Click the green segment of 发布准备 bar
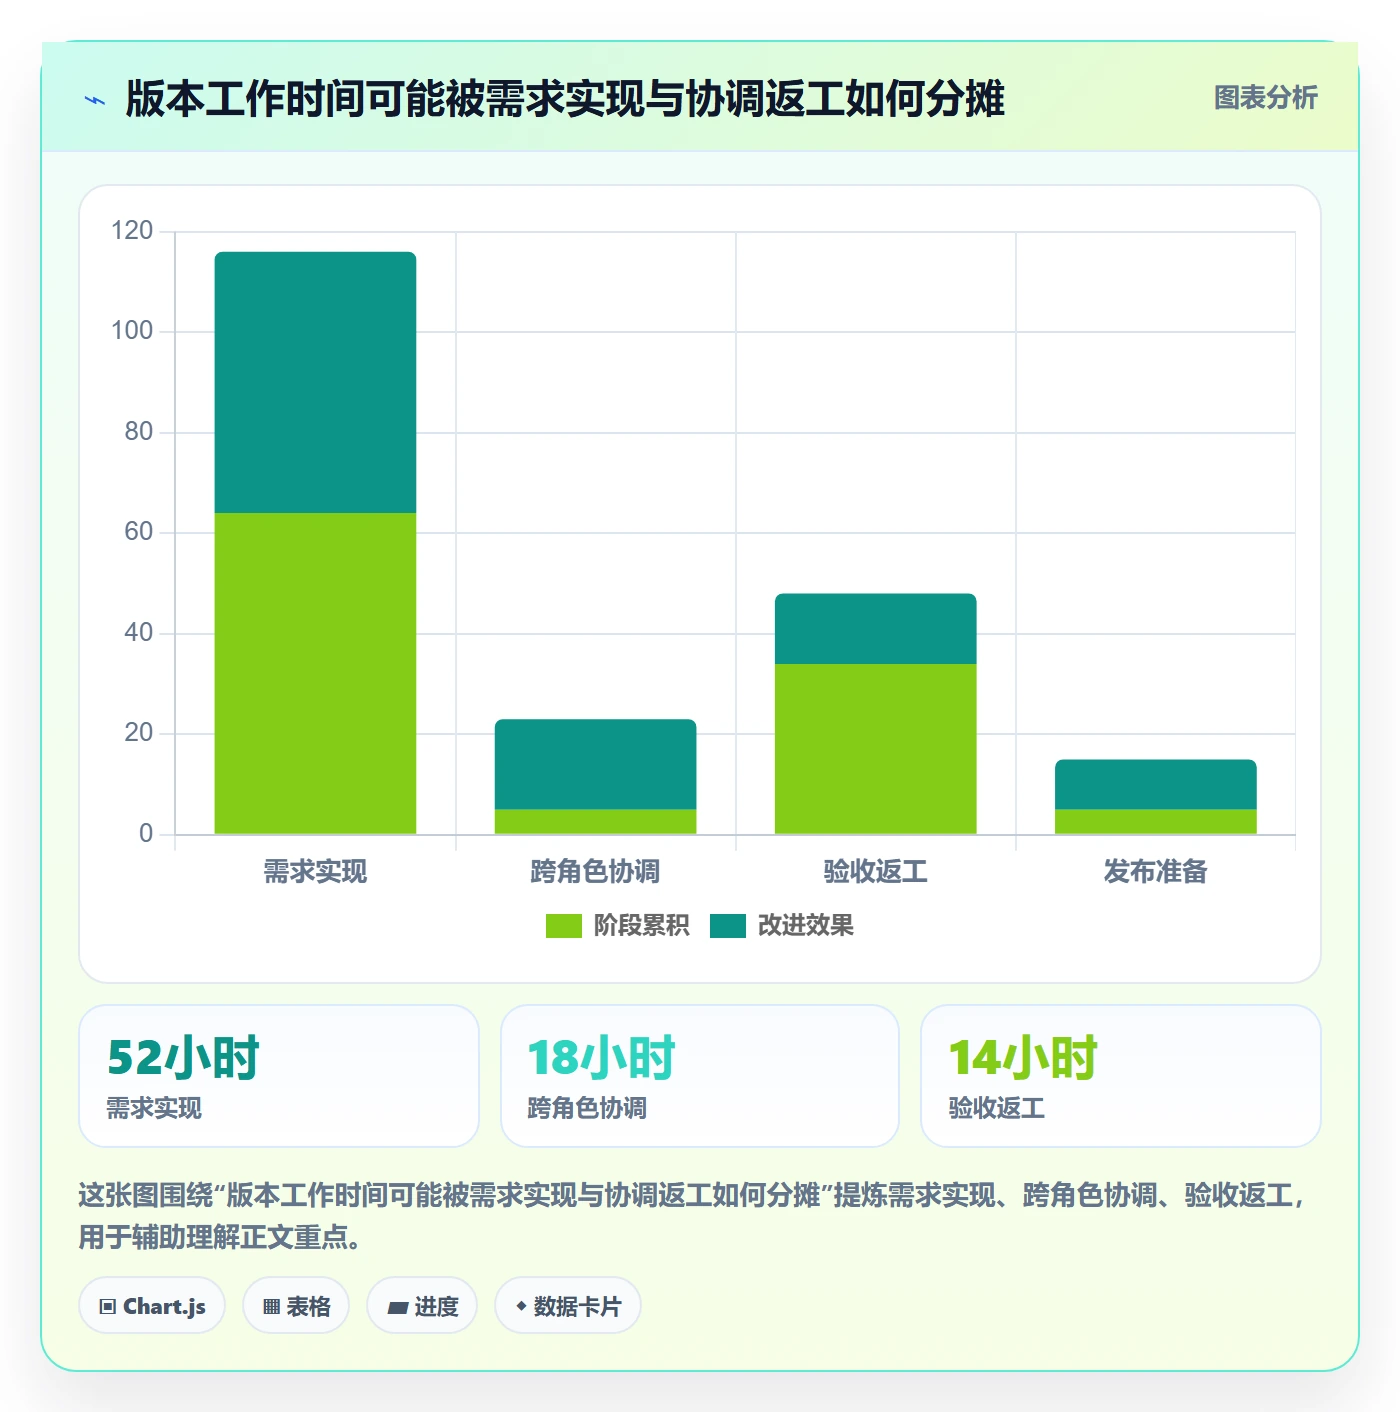The image size is (1400, 1412). pyautogui.click(x=1155, y=821)
